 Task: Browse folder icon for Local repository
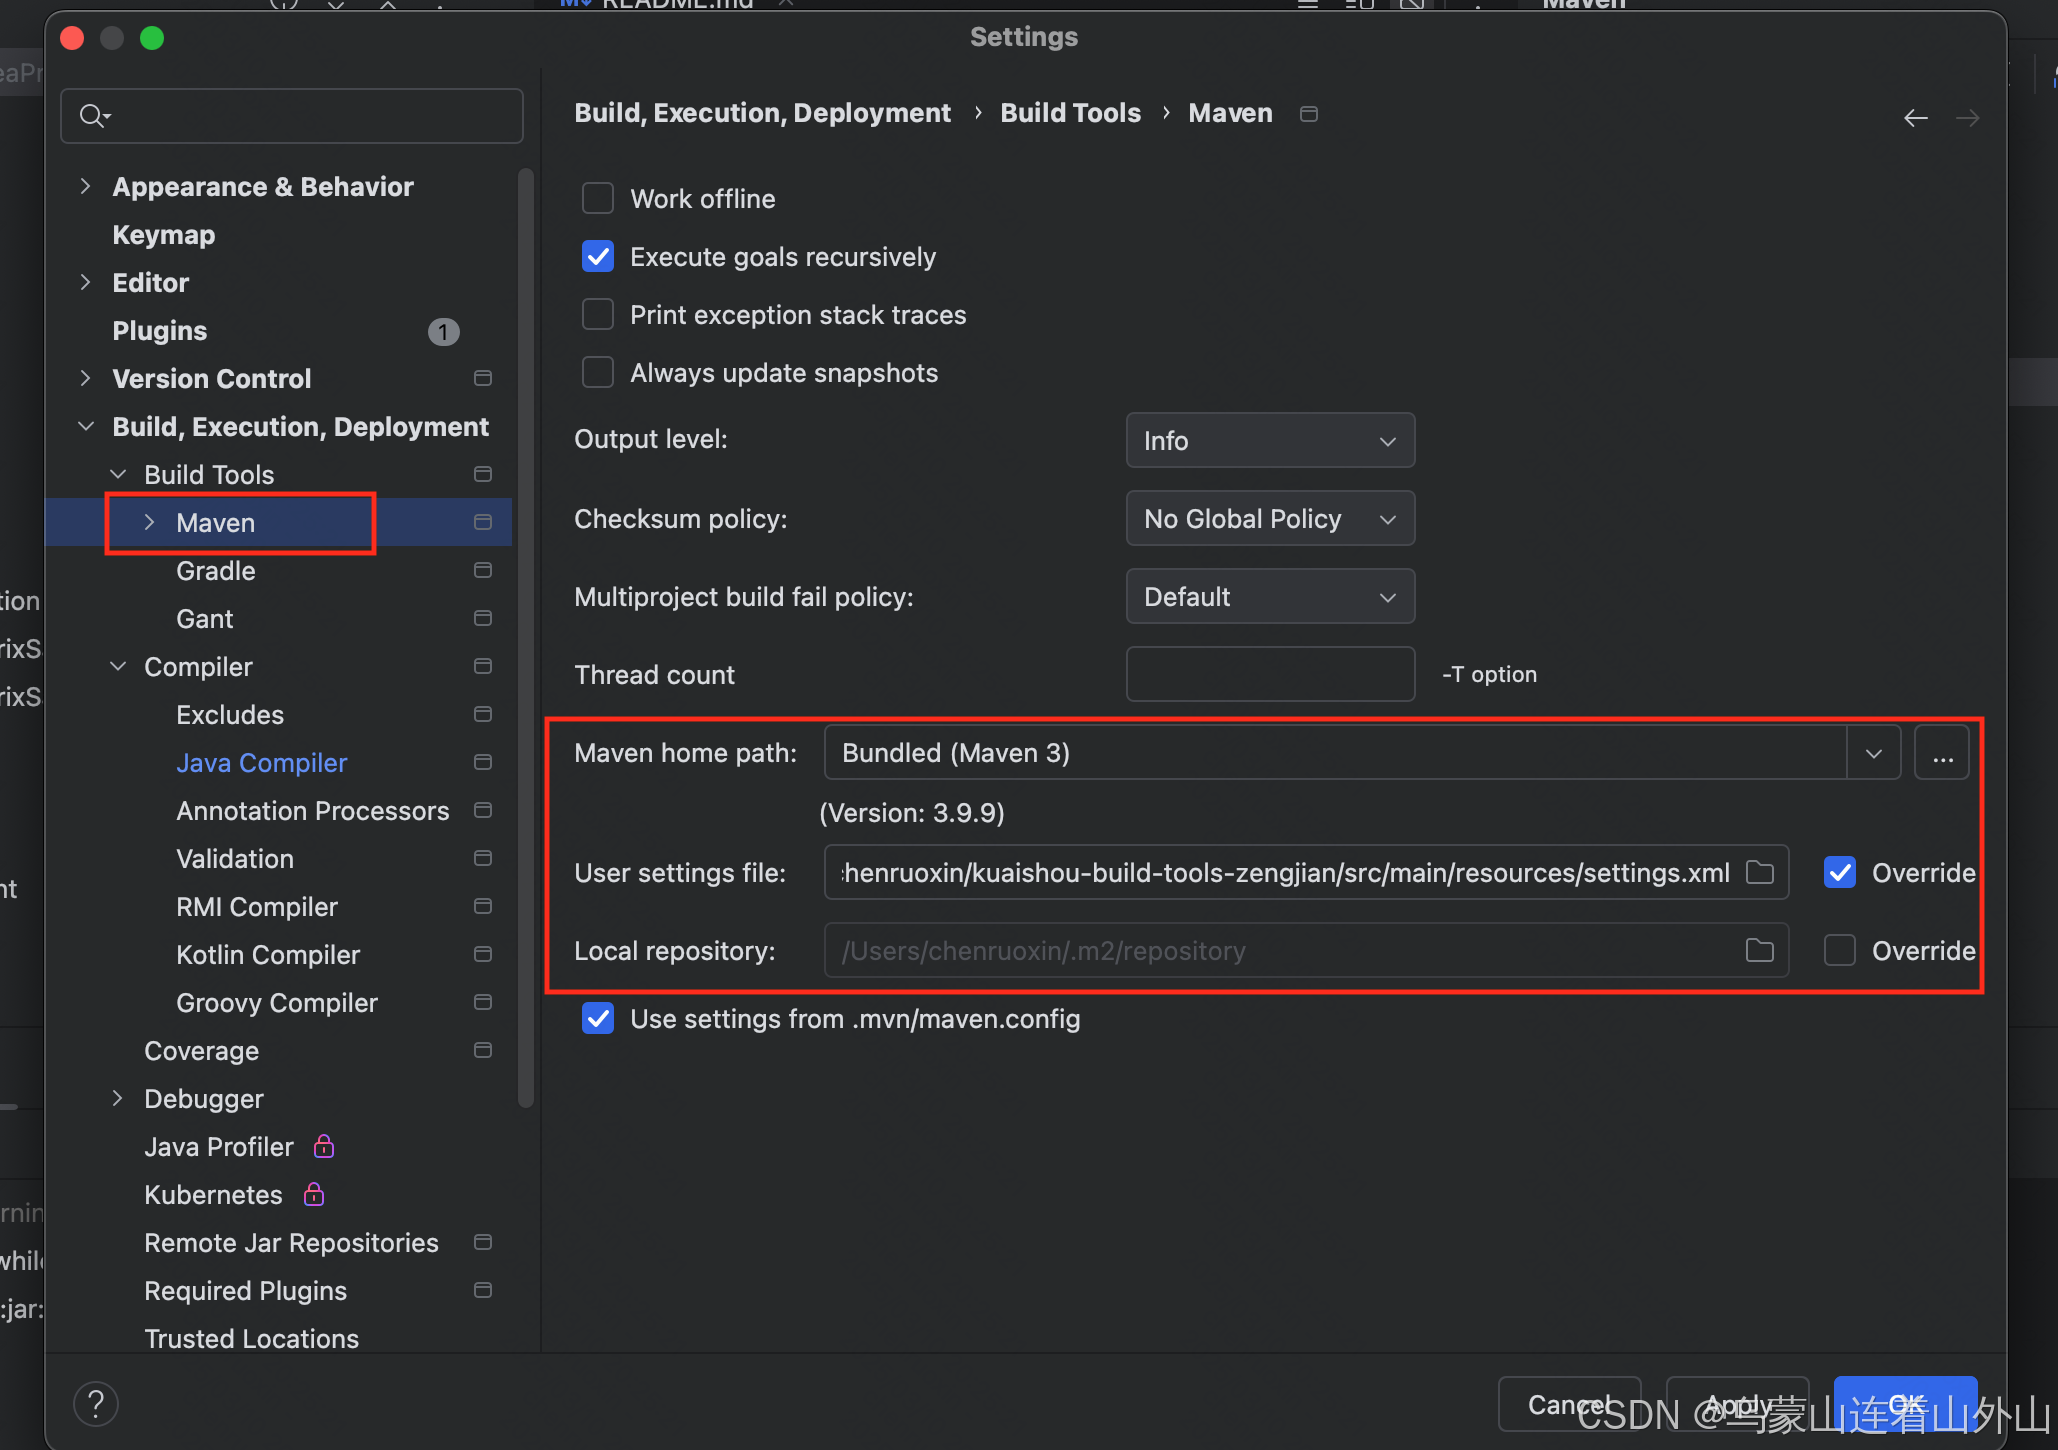[x=1759, y=950]
